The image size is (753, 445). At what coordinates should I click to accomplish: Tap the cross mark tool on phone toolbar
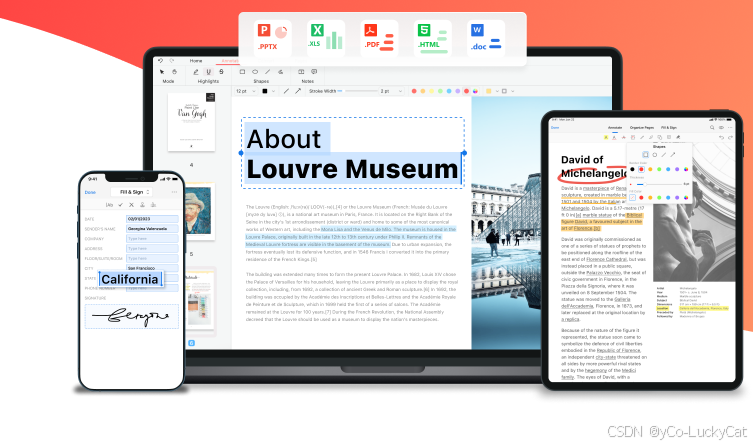pos(131,205)
